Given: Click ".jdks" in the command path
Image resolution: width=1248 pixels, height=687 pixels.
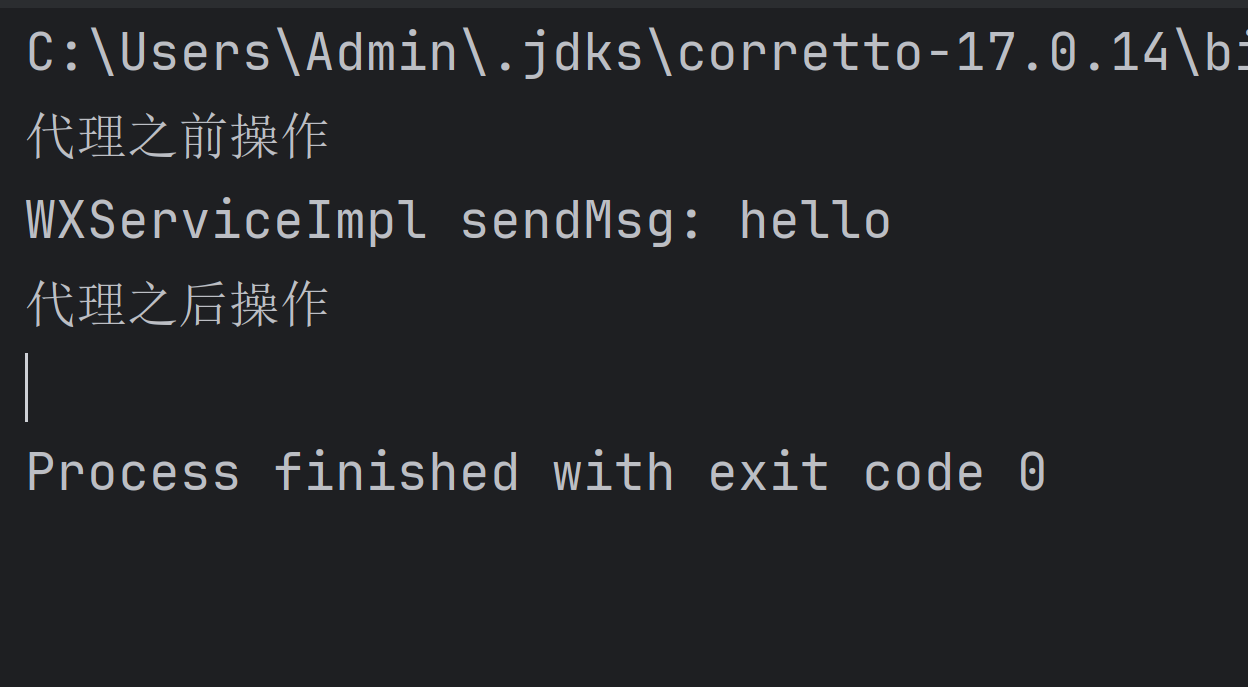Looking at the screenshot, I should 567,53.
